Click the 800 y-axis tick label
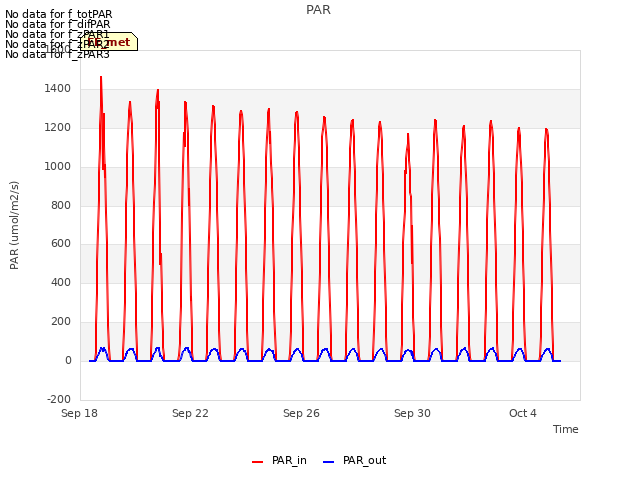The height and width of the screenshot is (480, 640). click(61, 206)
